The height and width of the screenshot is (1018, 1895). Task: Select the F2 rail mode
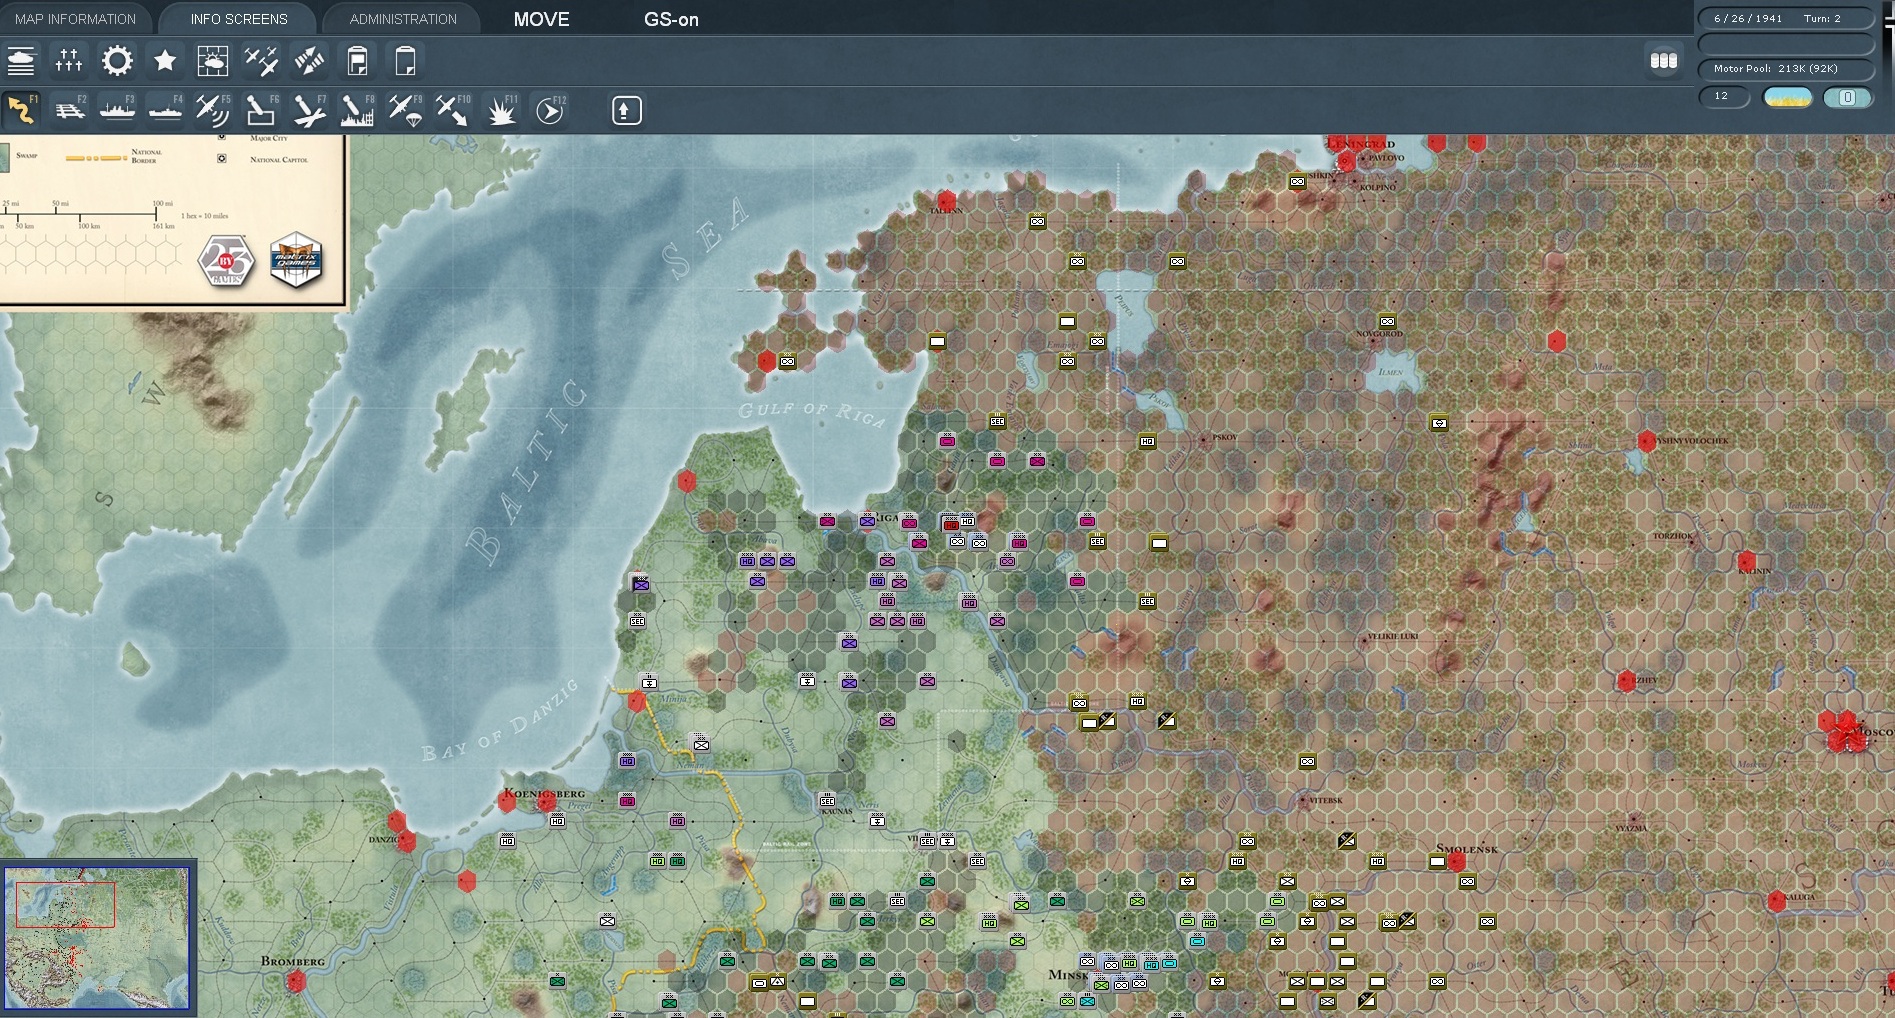(69, 110)
